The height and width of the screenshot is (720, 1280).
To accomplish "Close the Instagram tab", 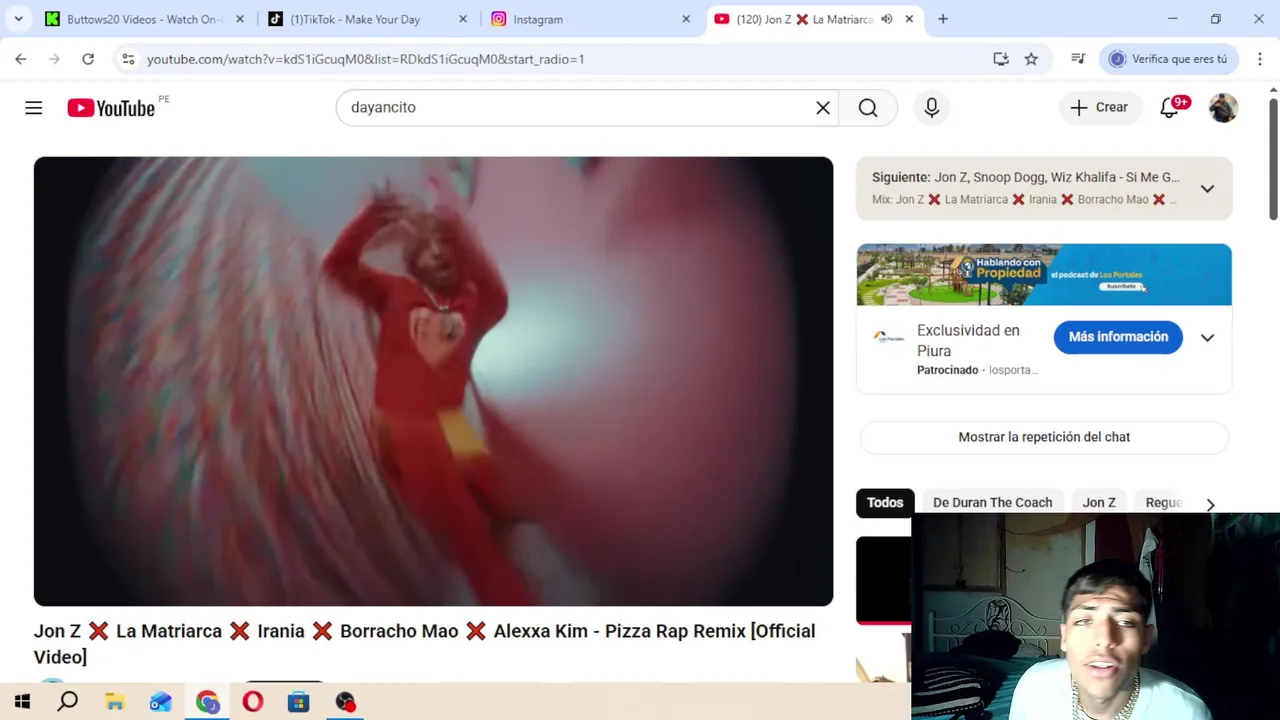I will coord(686,19).
